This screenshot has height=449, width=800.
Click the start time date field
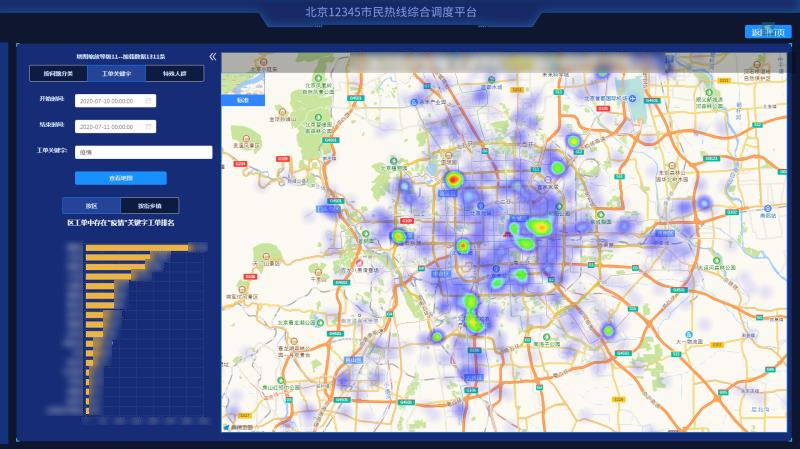[110, 101]
